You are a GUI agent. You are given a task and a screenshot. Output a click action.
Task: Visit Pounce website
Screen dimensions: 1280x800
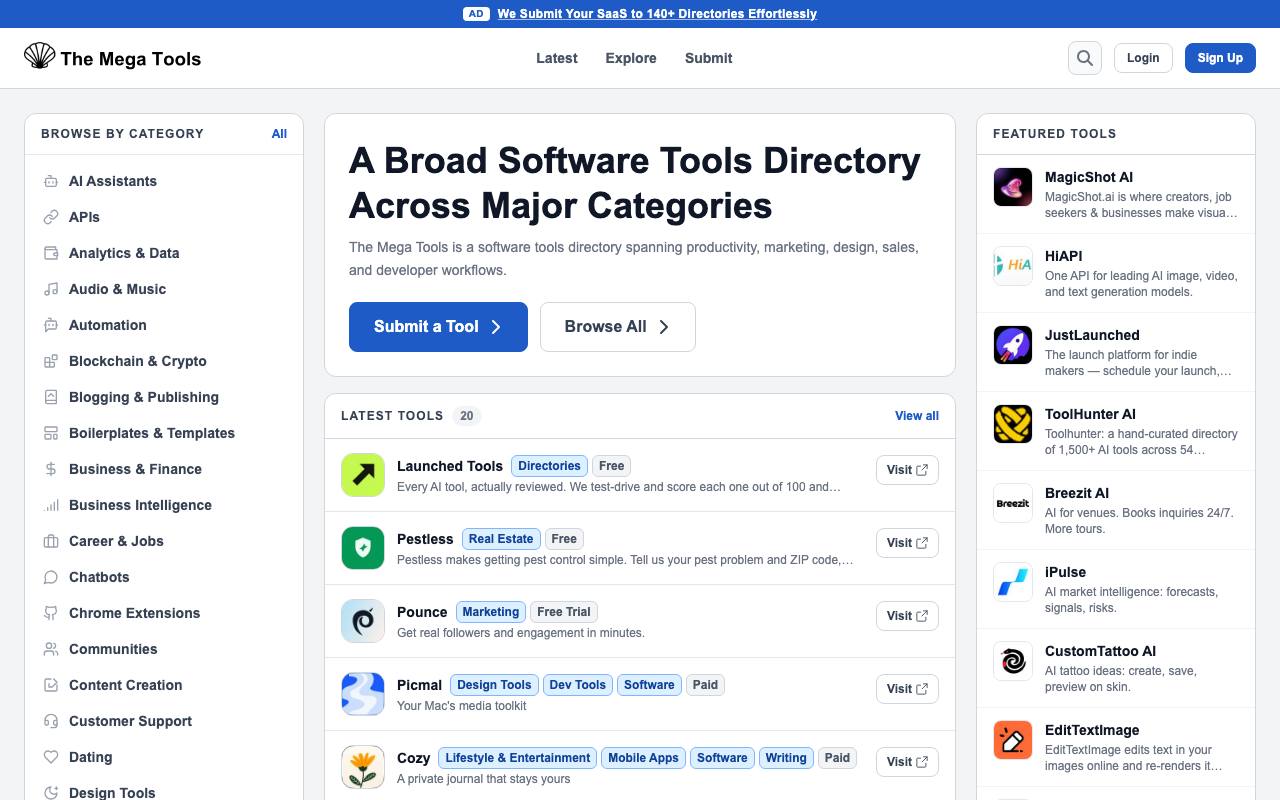pos(907,616)
